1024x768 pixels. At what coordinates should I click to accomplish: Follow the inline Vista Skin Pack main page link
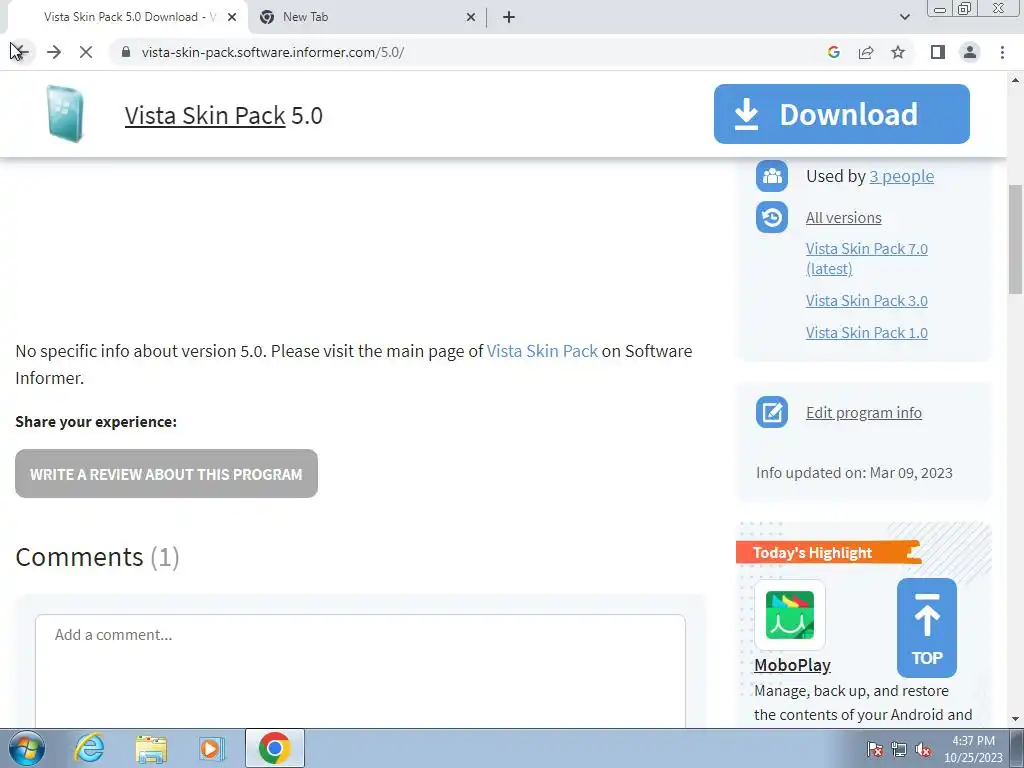(x=542, y=351)
